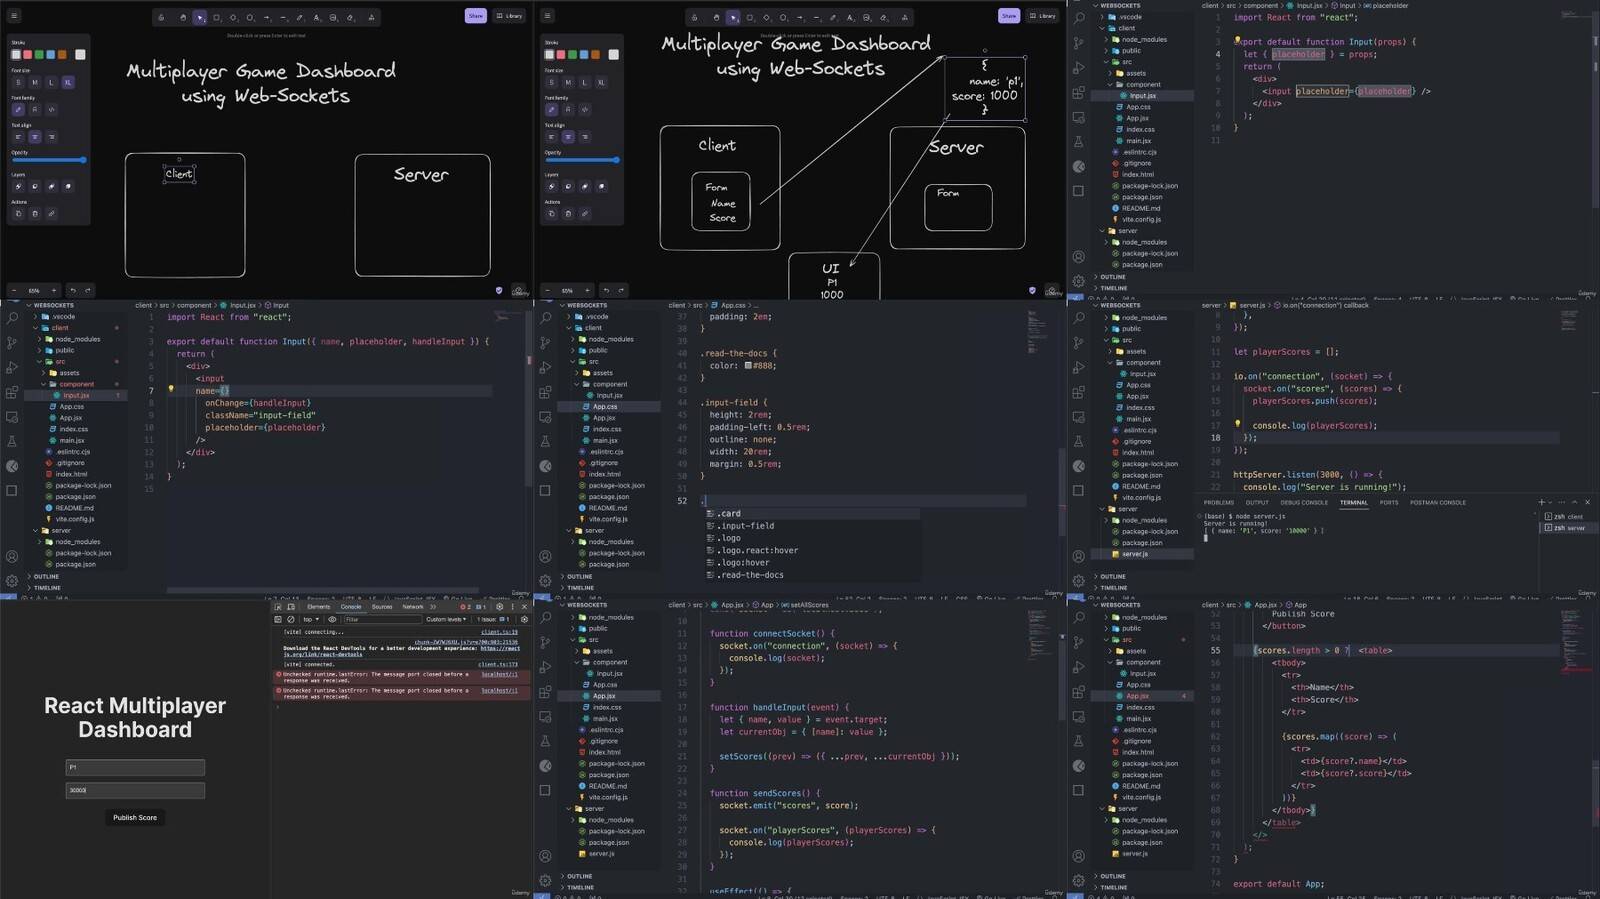Screen dimensions: 1600x899
Task: Choose arrow tool in Excalidraw showing the UI box
Action: [800, 17]
